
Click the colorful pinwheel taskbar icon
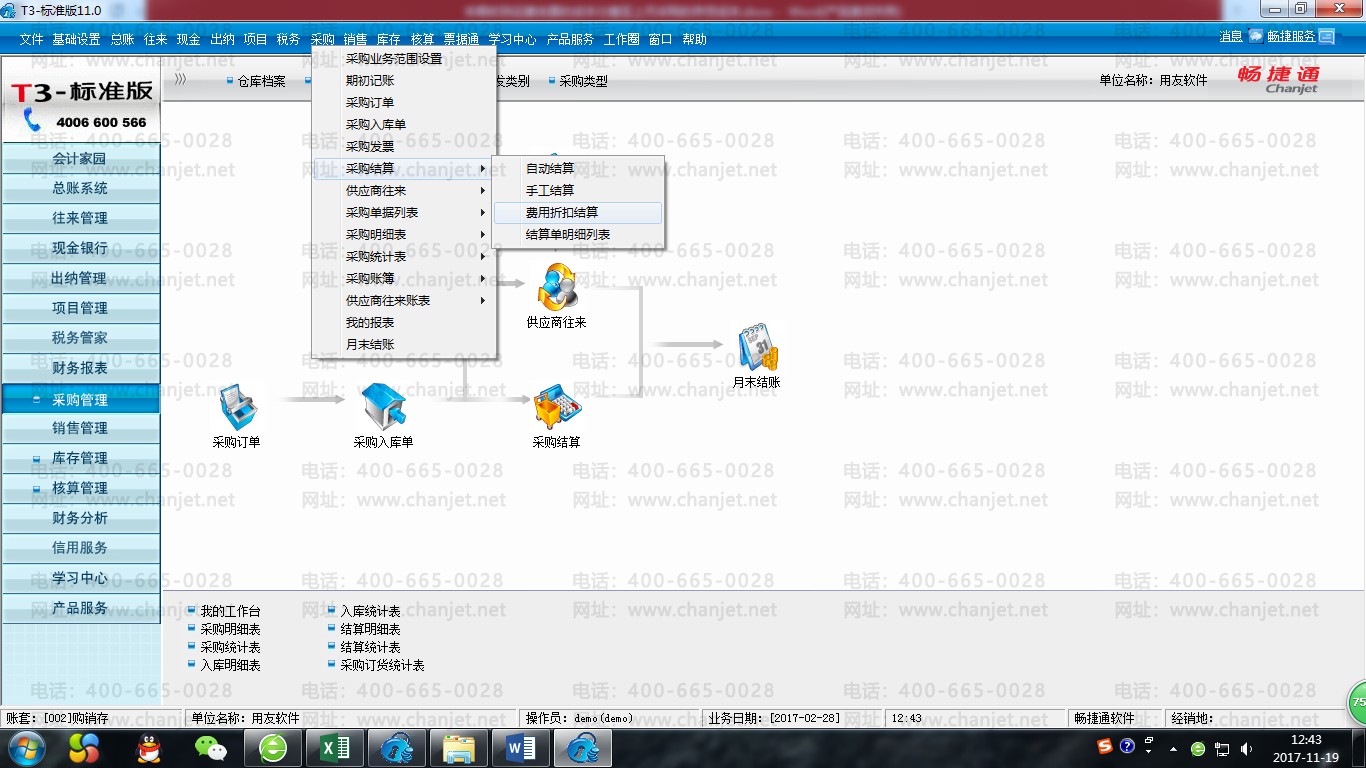click(84, 748)
